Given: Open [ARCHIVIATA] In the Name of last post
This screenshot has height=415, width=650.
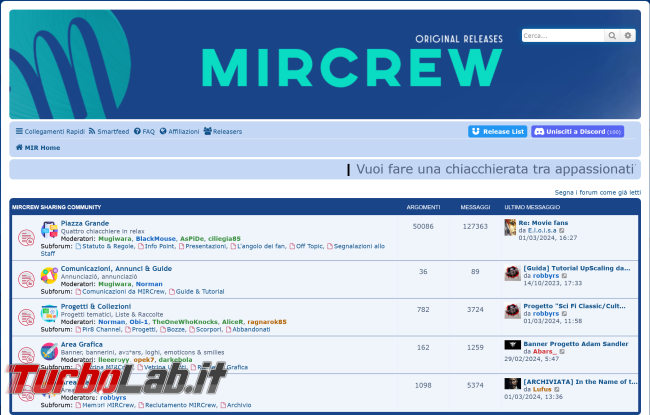Looking at the screenshot, I should tap(580, 381).
